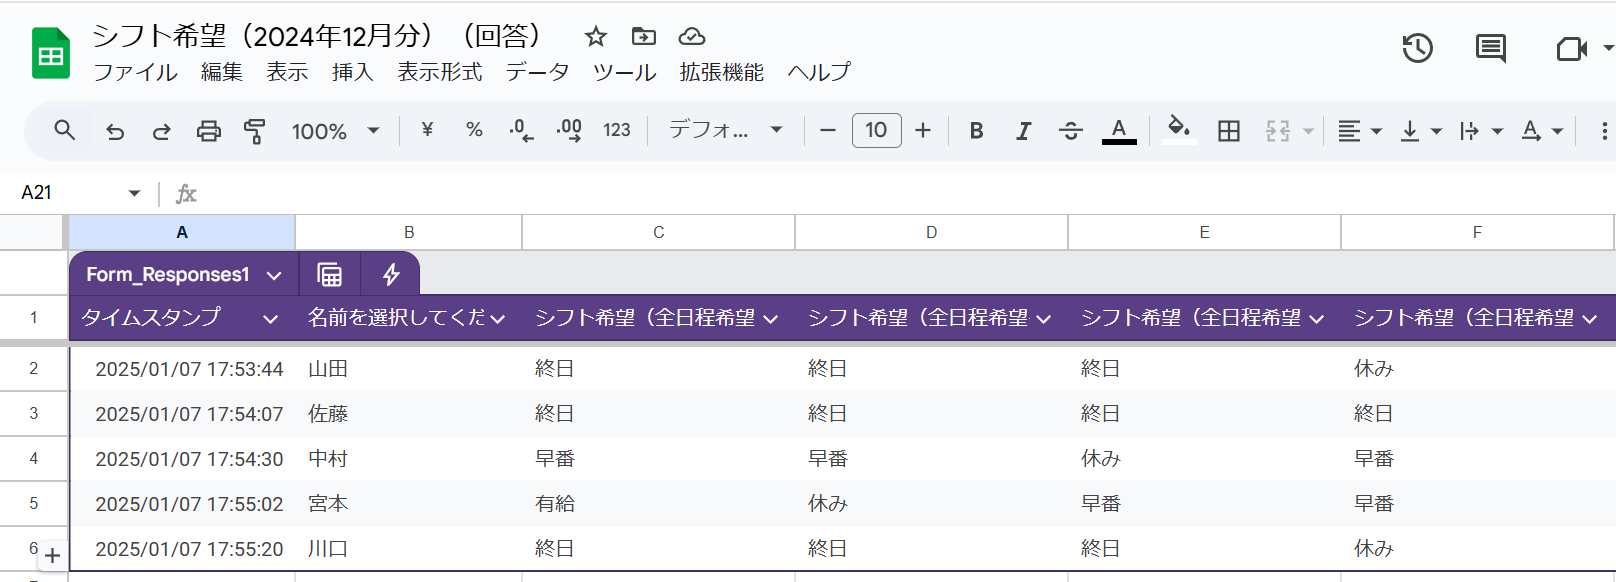This screenshot has width=1616, height=582.
Task: Open the text wrapping dropdown
Action: (x=1481, y=131)
